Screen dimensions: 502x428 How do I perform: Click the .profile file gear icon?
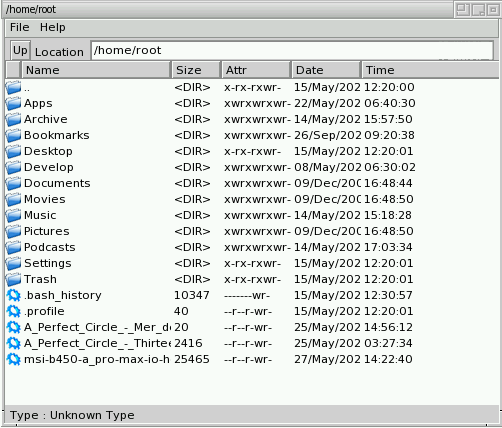coord(13,311)
